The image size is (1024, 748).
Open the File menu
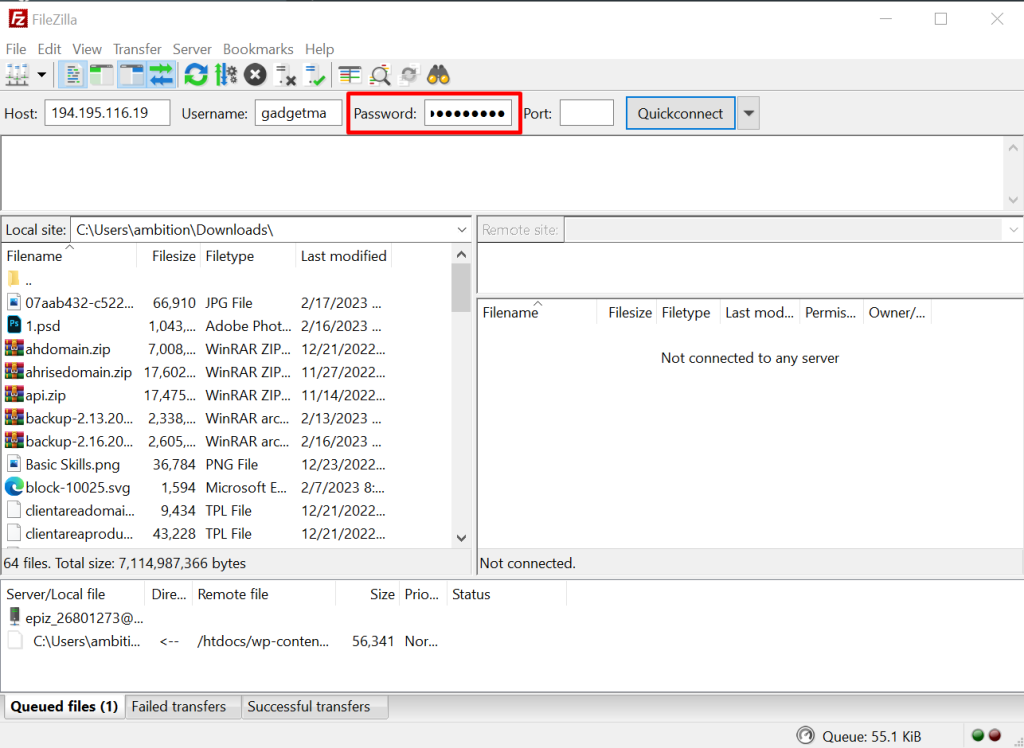point(16,49)
